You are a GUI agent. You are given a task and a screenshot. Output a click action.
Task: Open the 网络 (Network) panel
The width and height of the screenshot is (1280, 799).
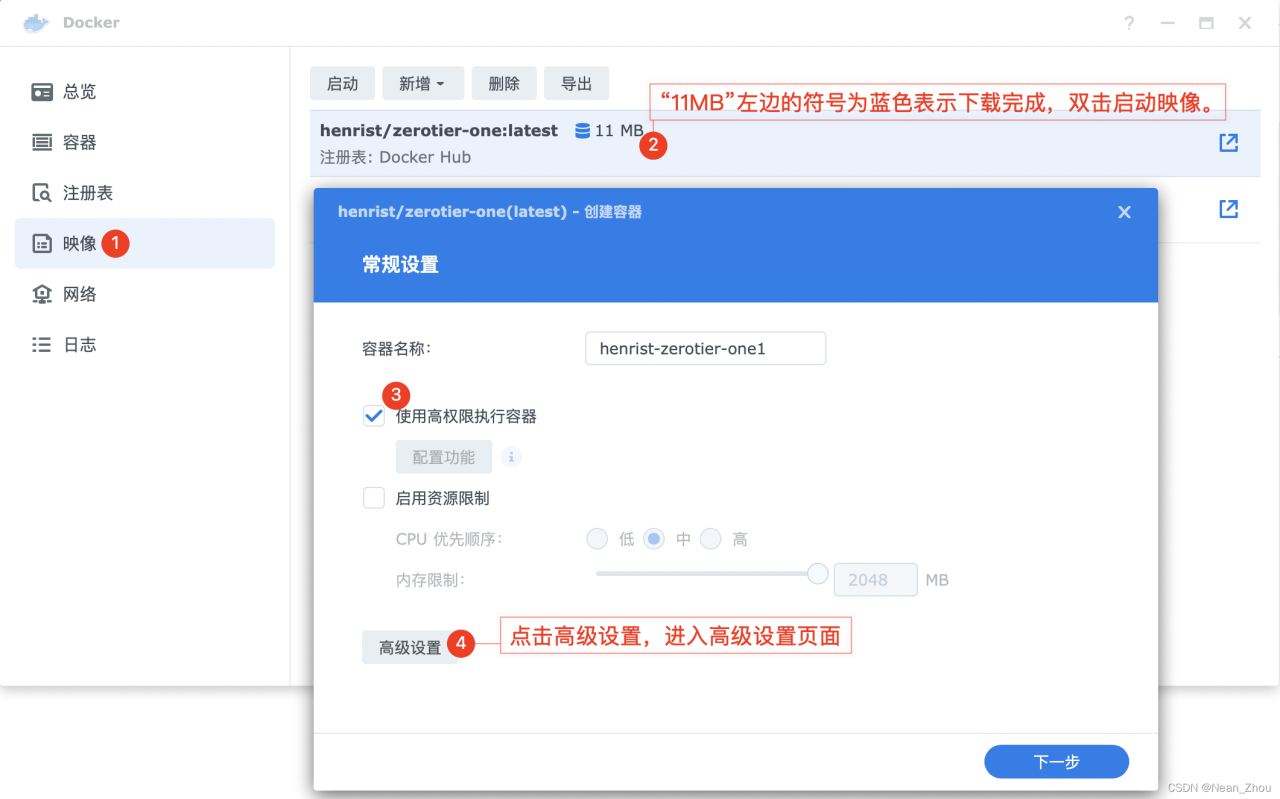[x=78, y=293]
